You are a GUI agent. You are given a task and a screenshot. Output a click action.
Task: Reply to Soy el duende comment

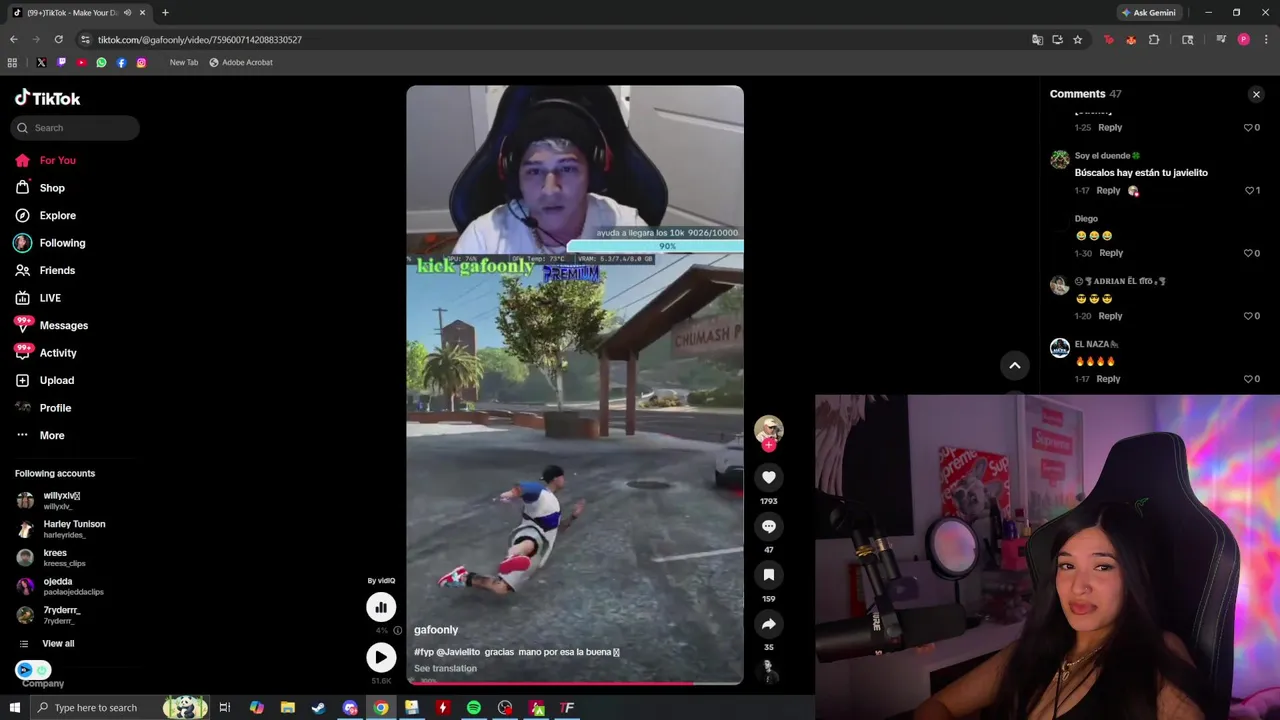[x=1108, y=190]
